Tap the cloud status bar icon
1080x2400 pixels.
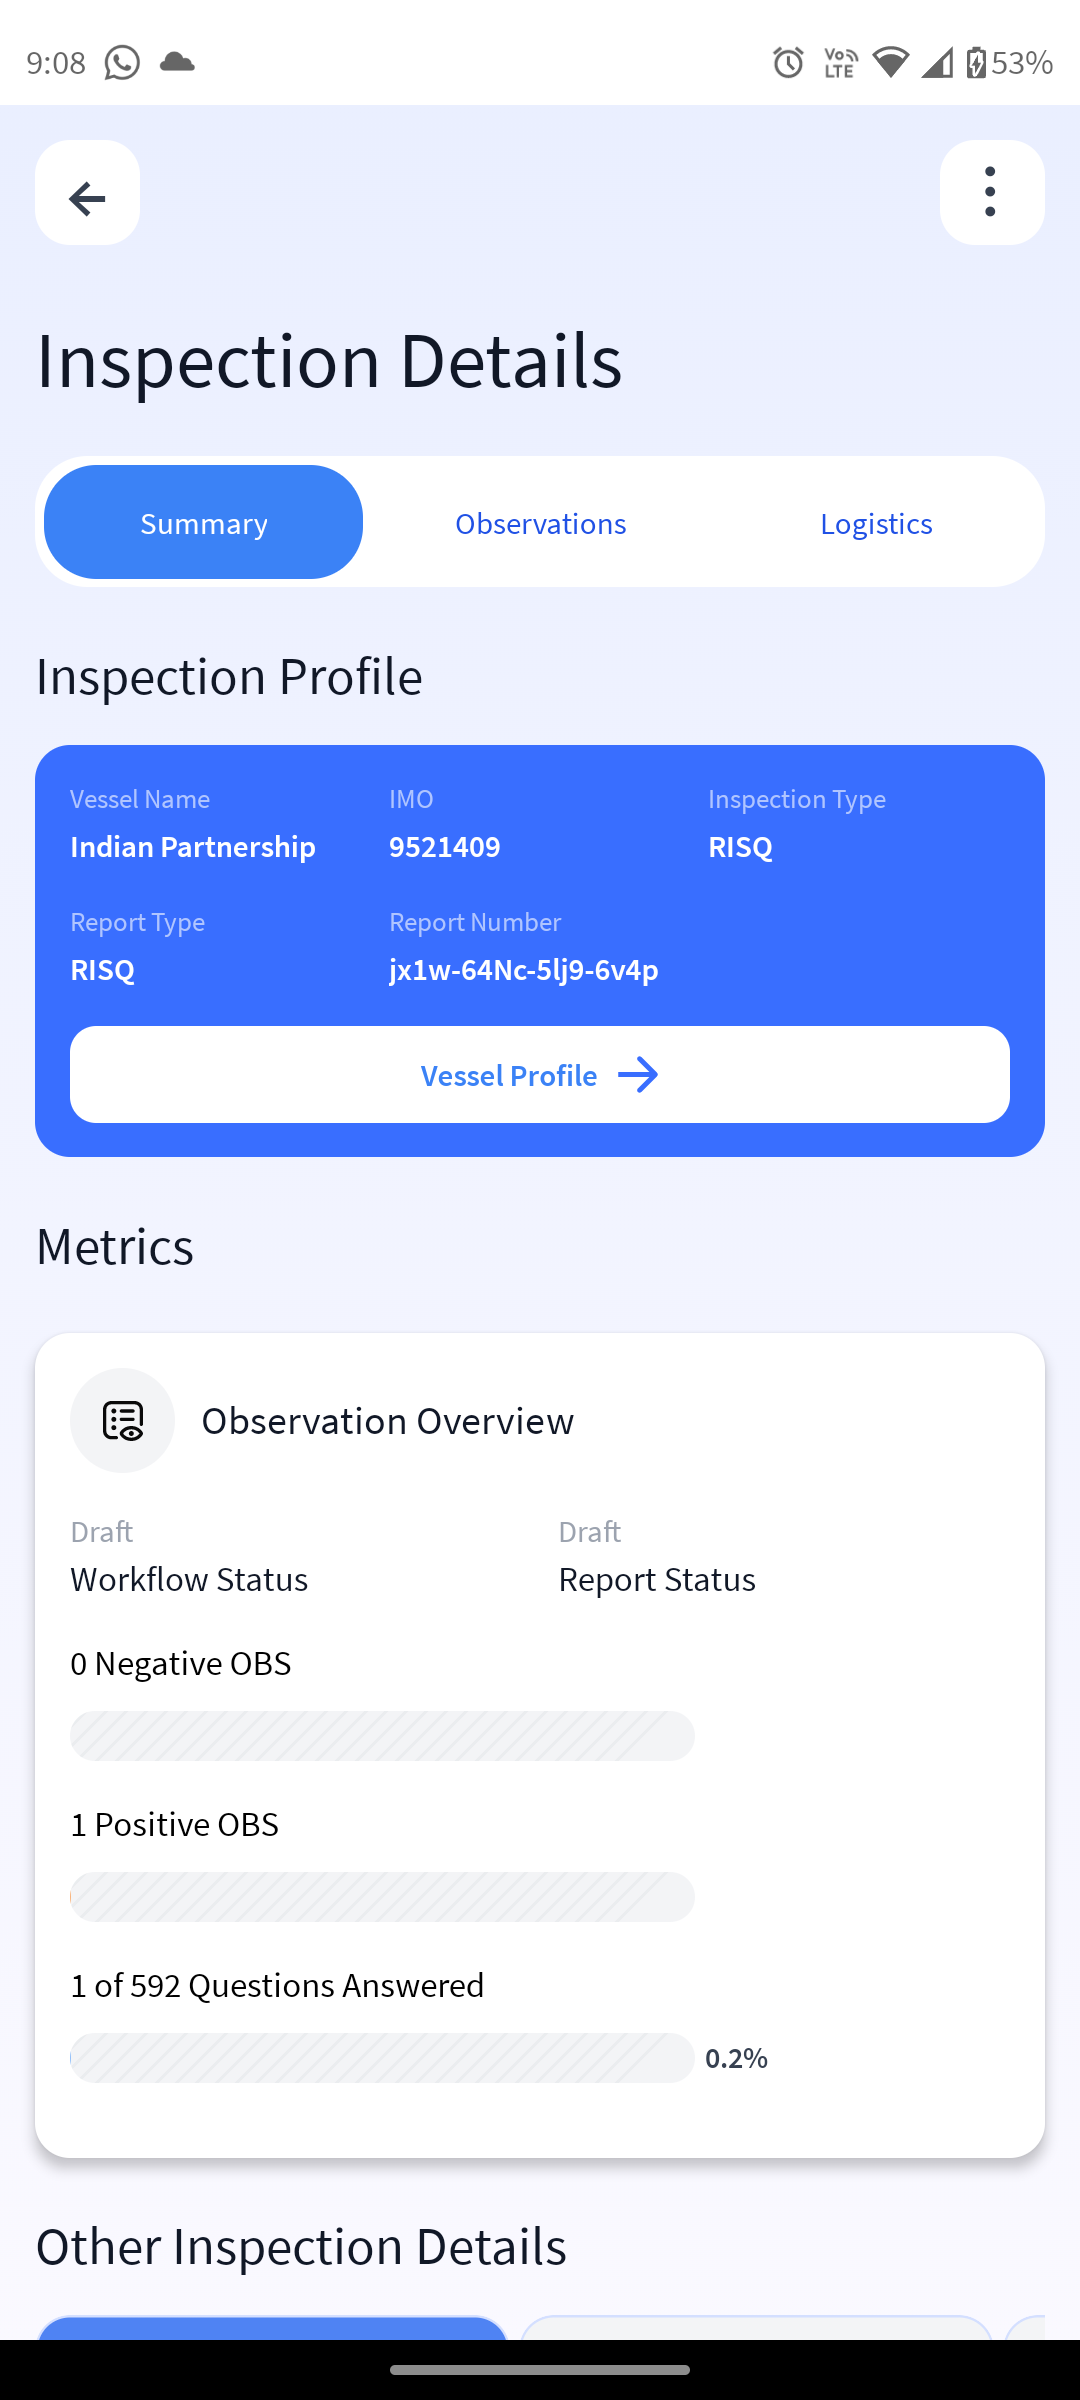[177, 63]
